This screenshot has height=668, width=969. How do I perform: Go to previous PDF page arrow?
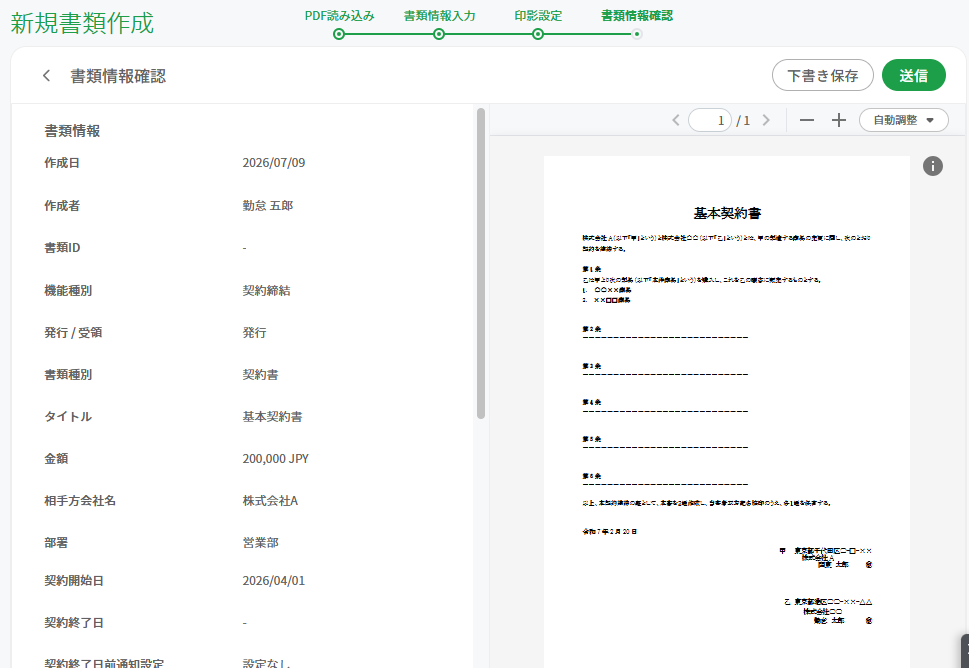[675, 120]
